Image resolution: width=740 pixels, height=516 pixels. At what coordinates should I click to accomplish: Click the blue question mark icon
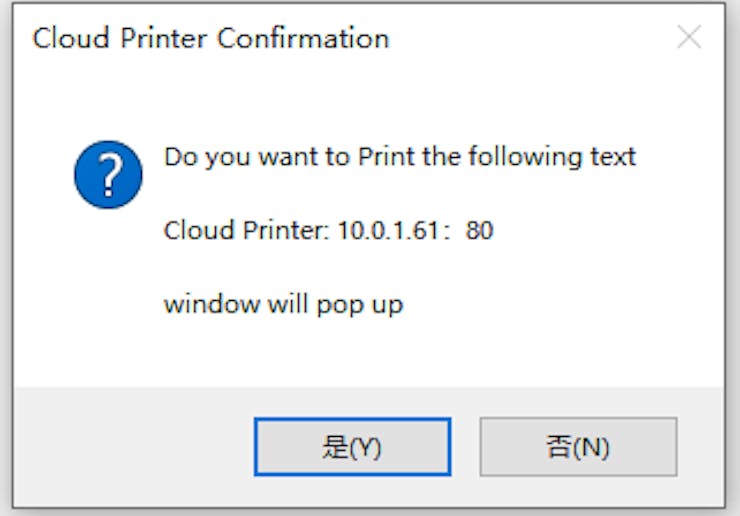[x=108, y=175]
